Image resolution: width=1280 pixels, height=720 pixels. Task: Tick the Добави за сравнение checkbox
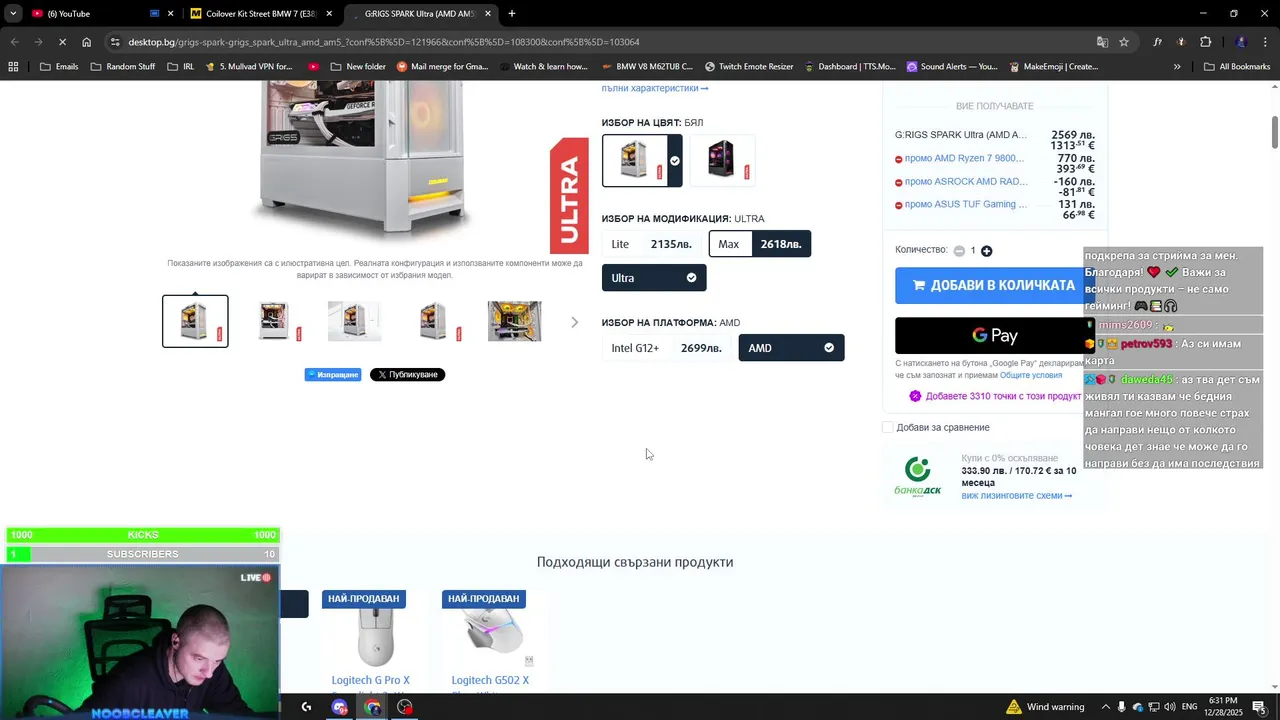pos(887,428)
